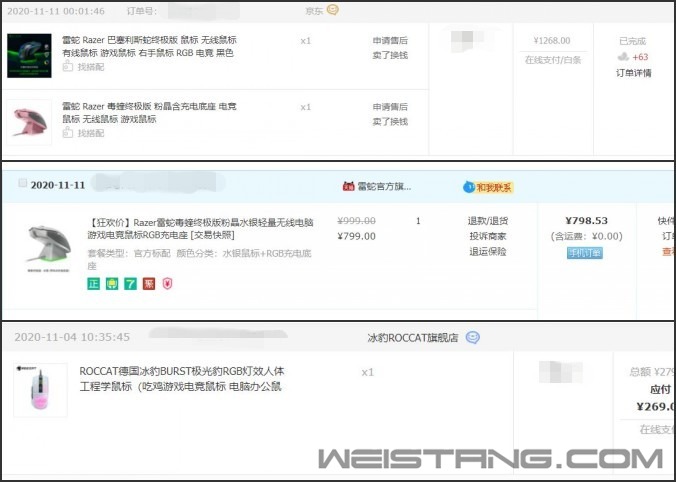Click the 找搭配 icon under the Basilisk mouse

[67, 66]
